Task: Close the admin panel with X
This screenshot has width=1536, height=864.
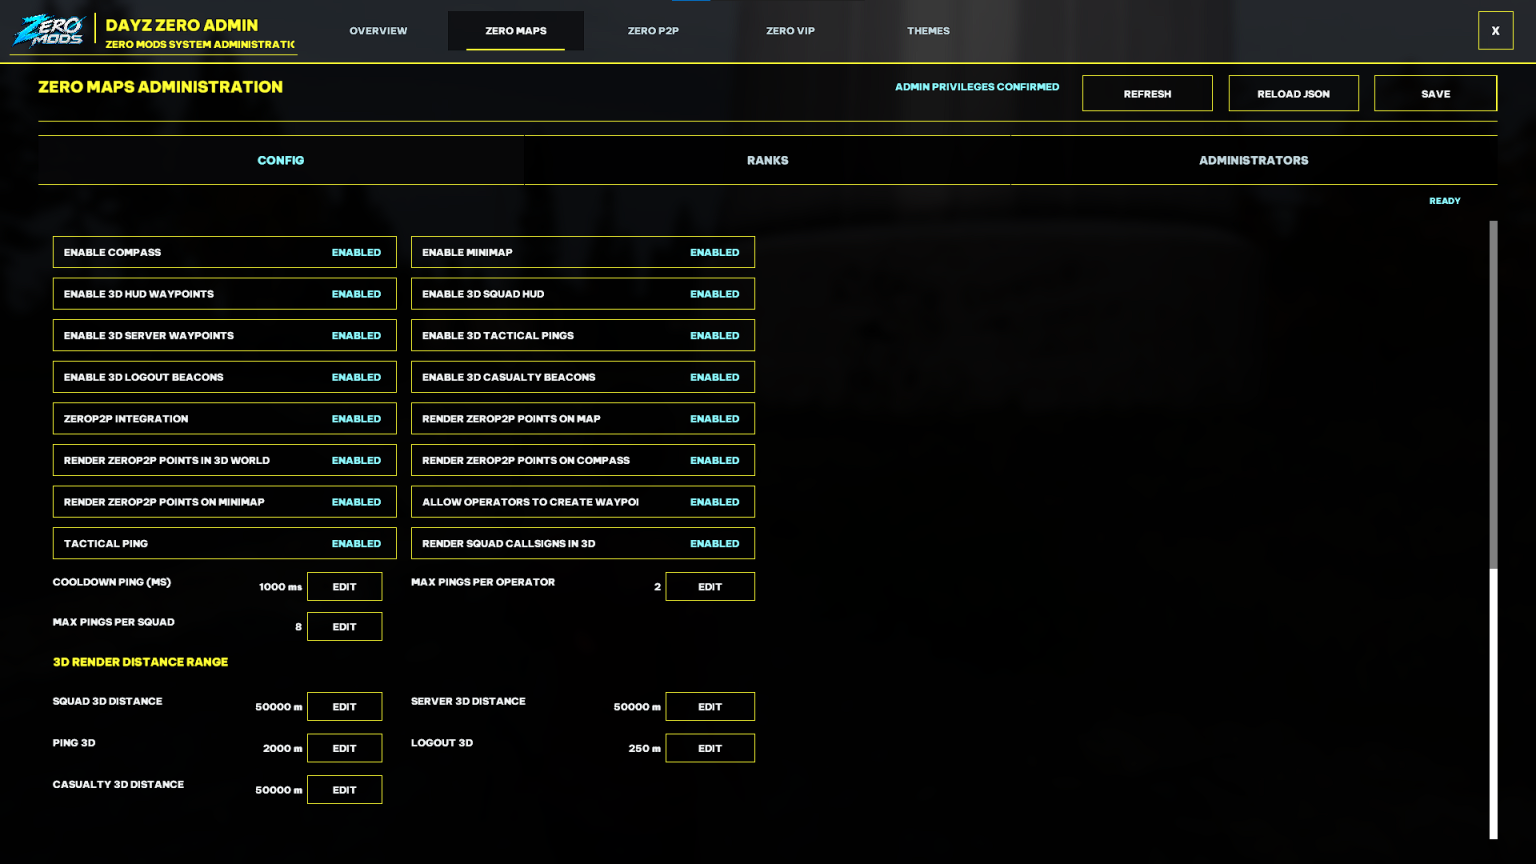Action: pos(1495,31)
